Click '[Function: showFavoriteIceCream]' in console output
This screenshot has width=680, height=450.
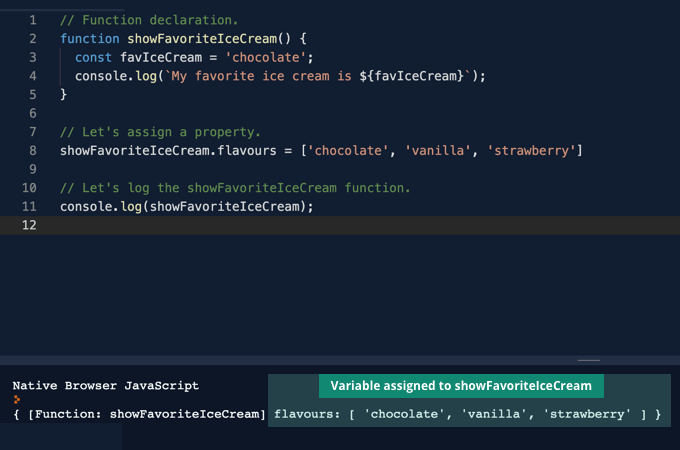click(x=147, y=414)
